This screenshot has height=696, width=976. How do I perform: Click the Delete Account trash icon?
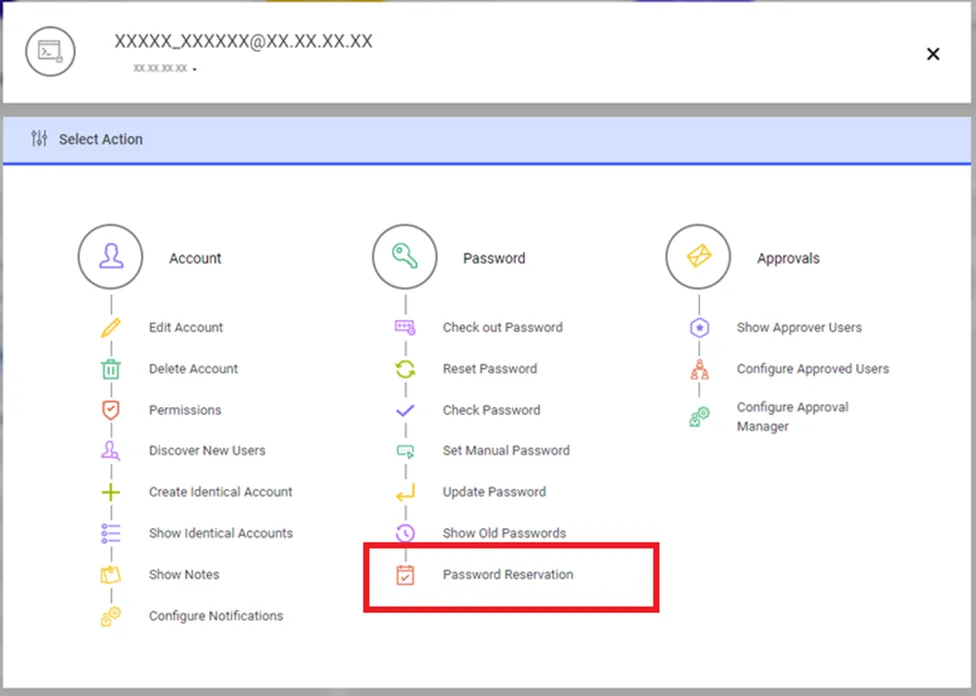[111, 369]
